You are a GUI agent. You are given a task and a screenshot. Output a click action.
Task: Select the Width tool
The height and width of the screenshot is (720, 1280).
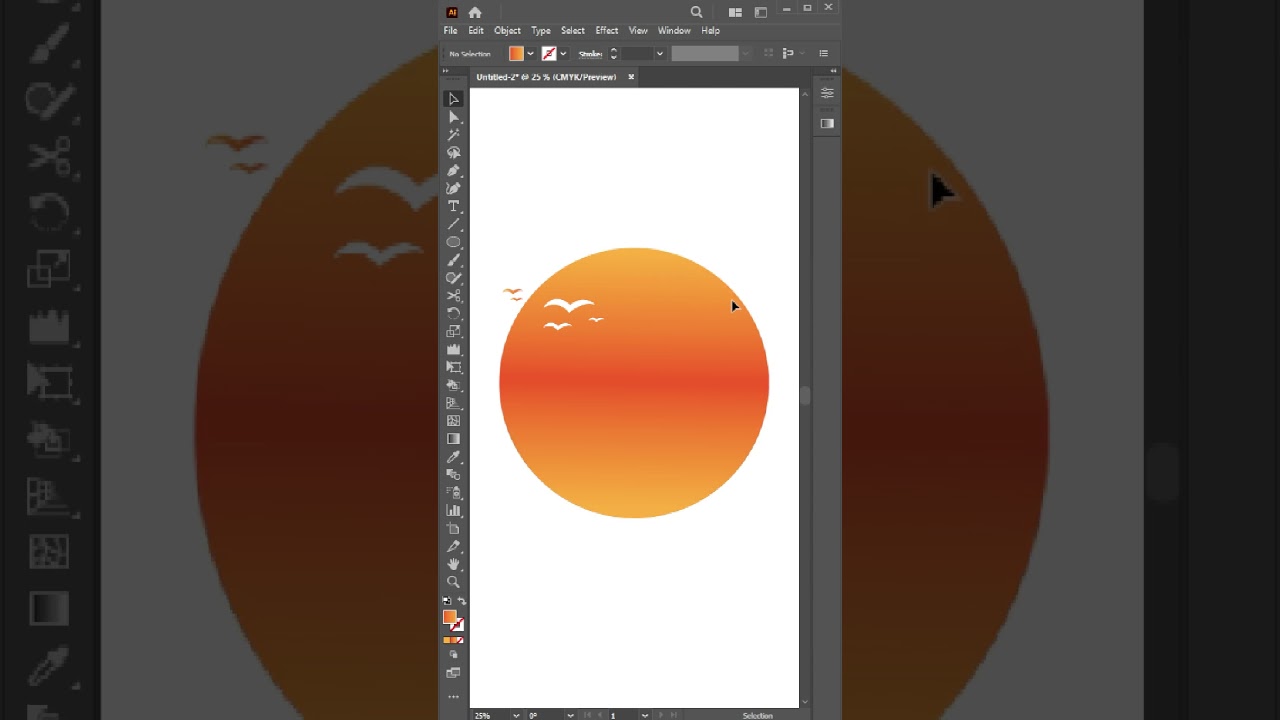tap(453, 350)
